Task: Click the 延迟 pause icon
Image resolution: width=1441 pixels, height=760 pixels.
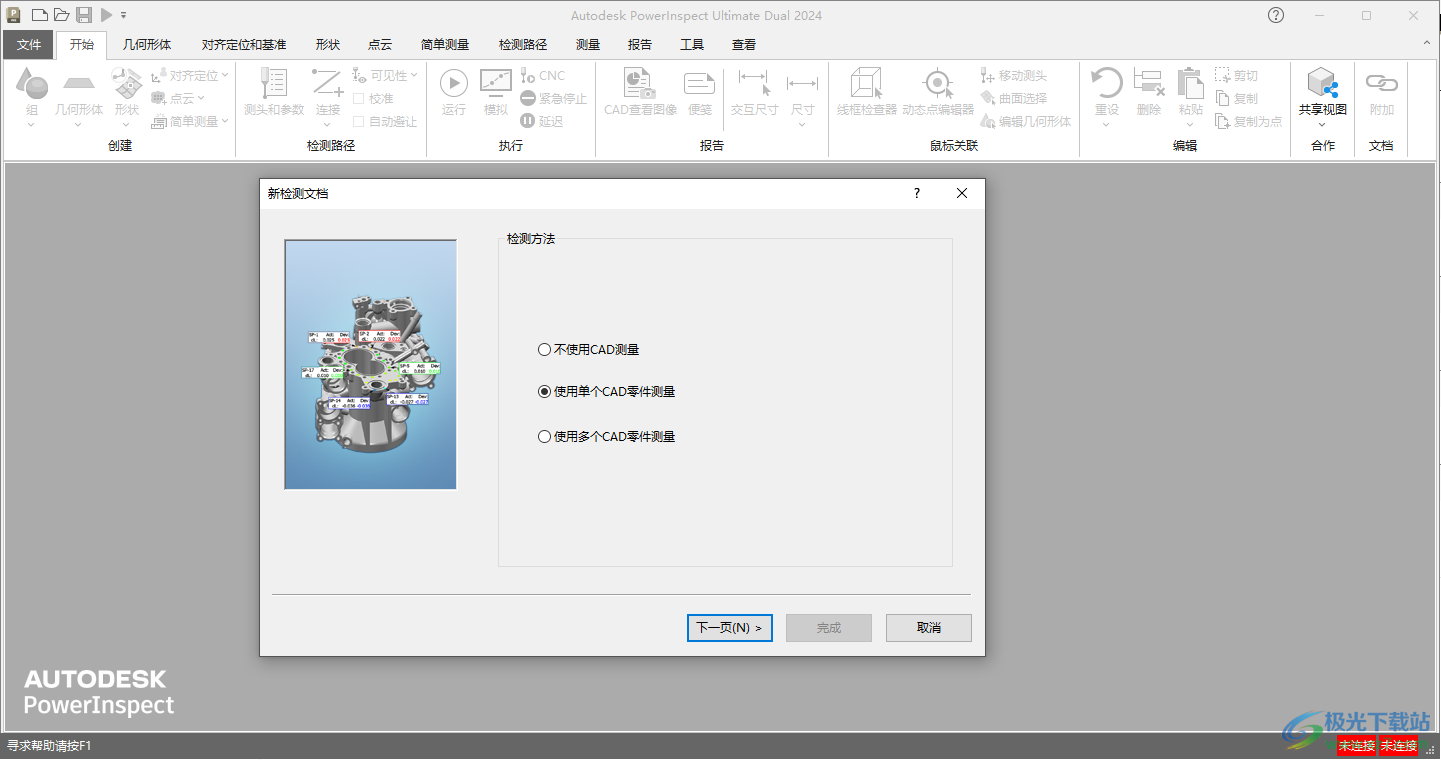Action: click(528, 121)
